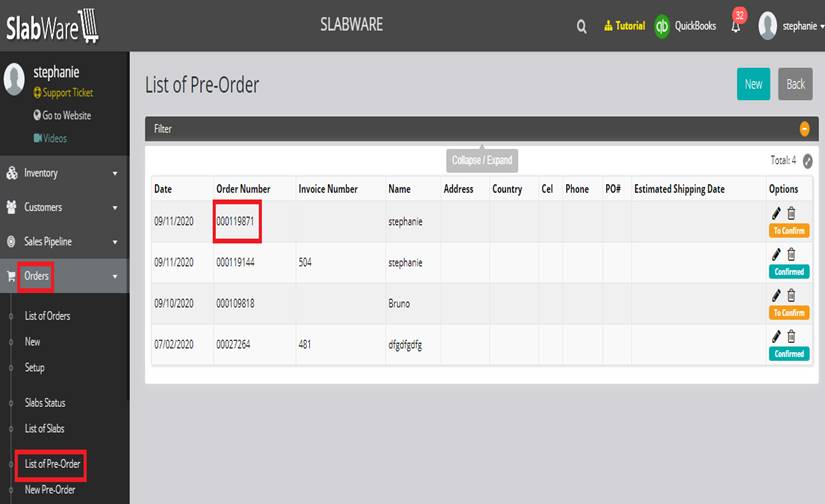The height and width of the screenshot is (504, 825).
Task: Click the Sales Pipeline dropdown arrow
Action: [115, 242]
